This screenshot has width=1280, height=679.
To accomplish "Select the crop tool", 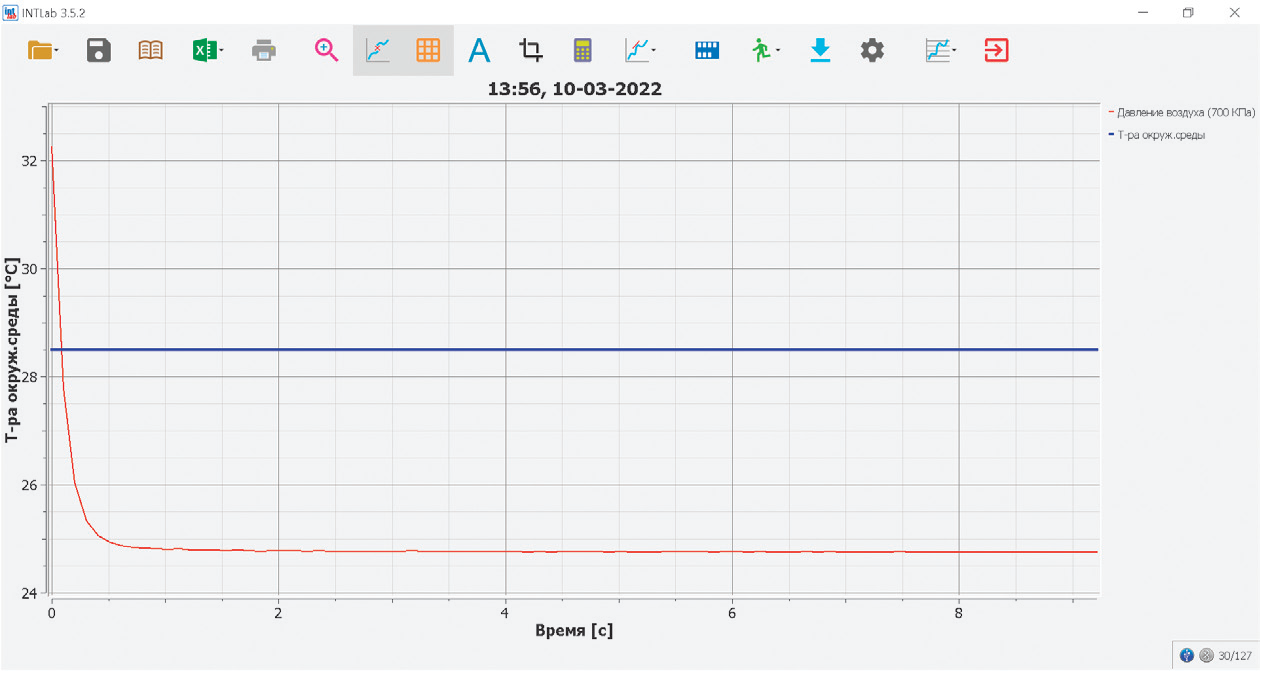I will coord(531,50).
